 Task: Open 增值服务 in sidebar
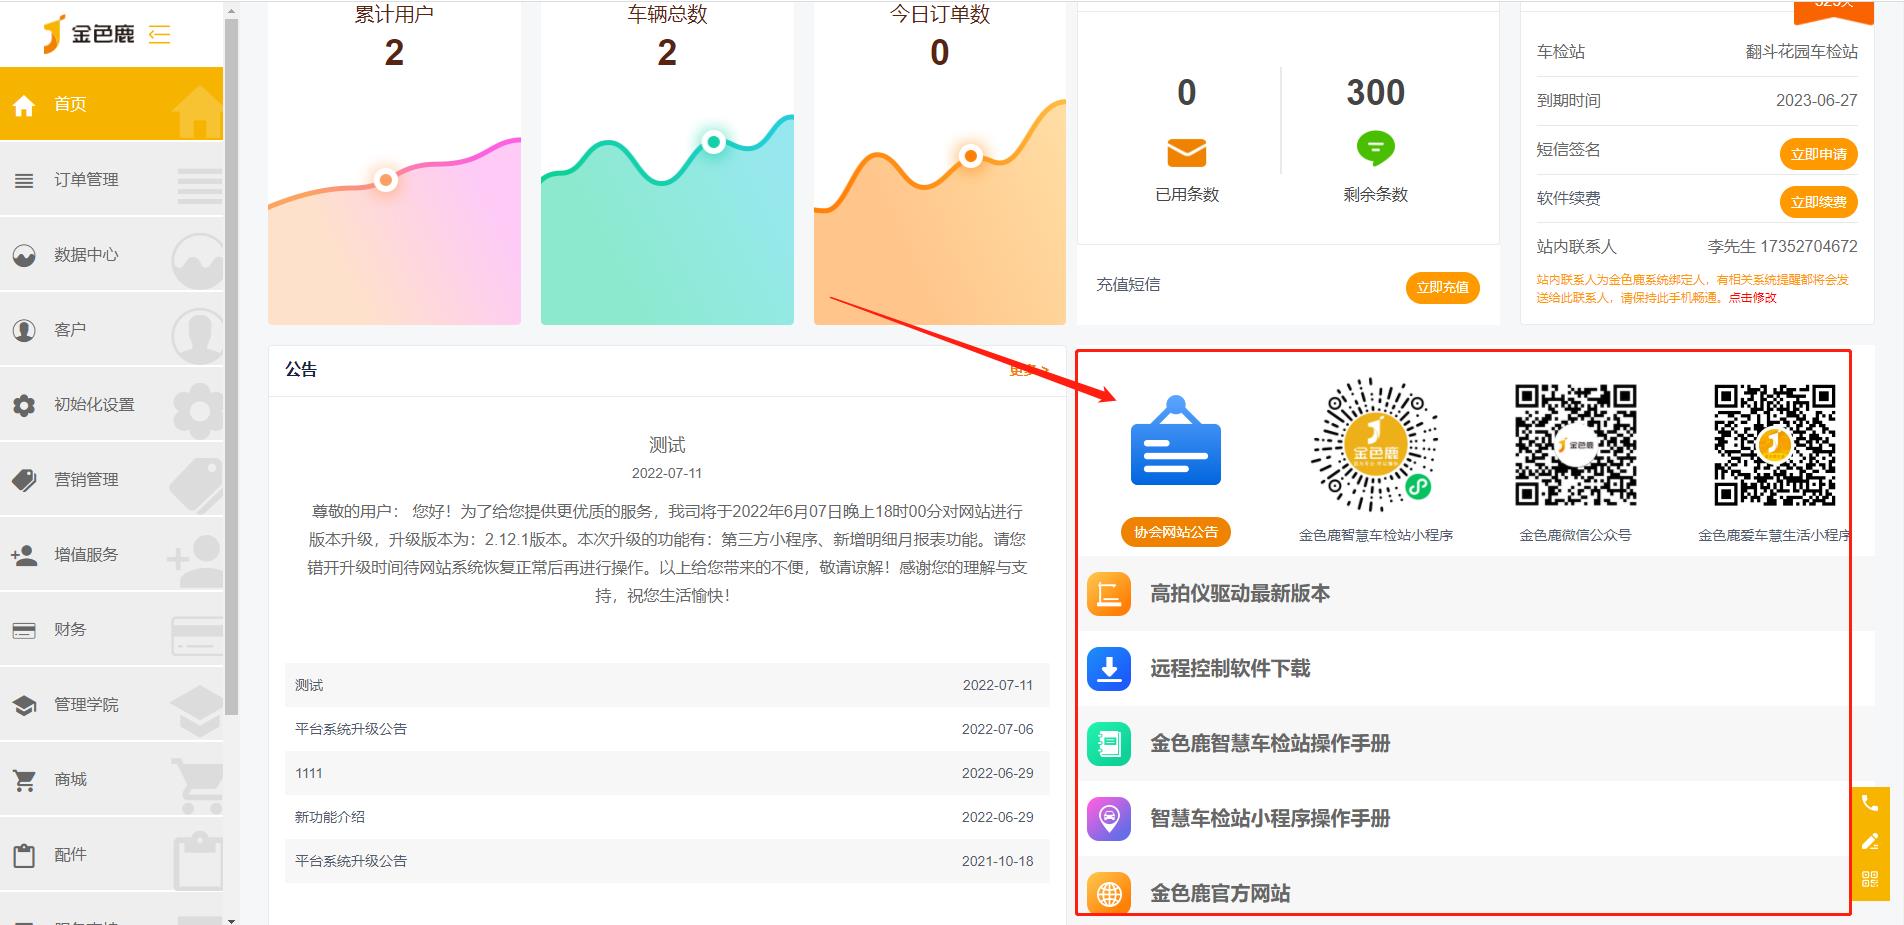click(111, 555)
